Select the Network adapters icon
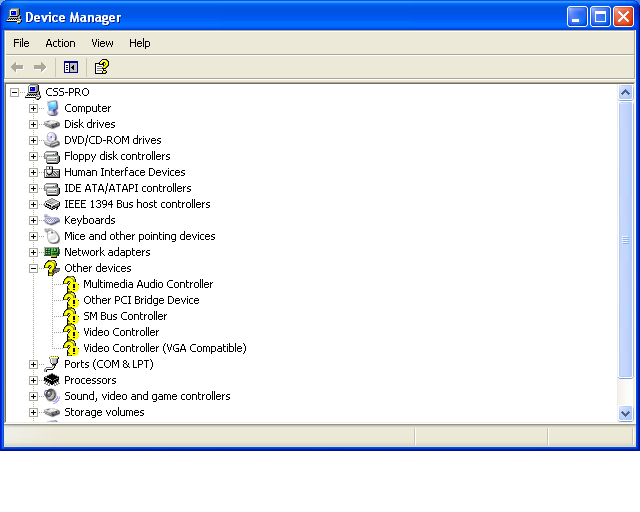The image size is (640, 512). [52, 252]
